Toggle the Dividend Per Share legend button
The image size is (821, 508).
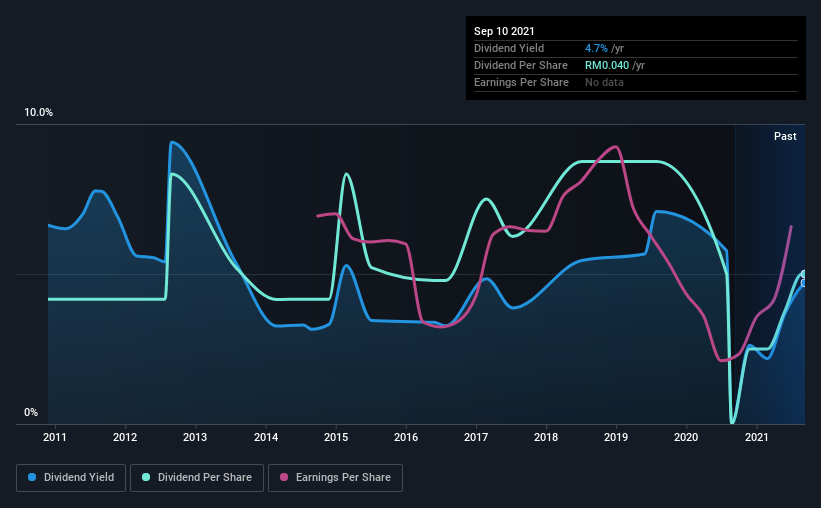pyautogui.click(x=197, y=478)
